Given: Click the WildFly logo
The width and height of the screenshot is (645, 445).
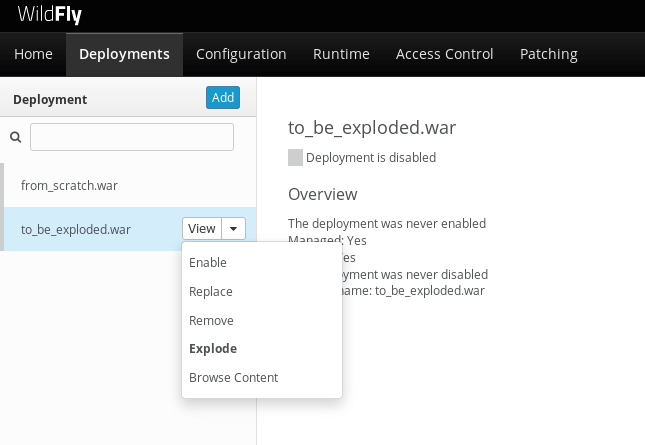Looking at the screenshot, I should pyautogui.click(x=50, y=14).
